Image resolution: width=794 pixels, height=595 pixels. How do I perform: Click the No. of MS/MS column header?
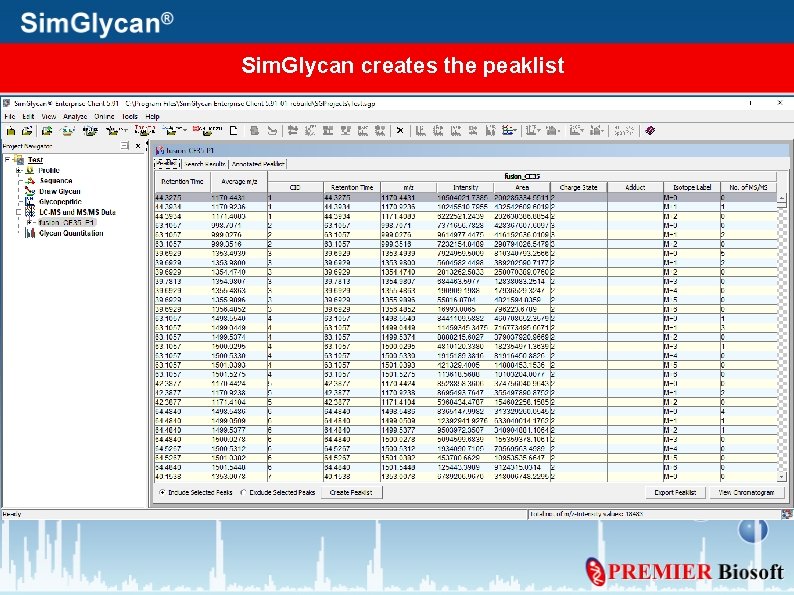click(748, 187)
